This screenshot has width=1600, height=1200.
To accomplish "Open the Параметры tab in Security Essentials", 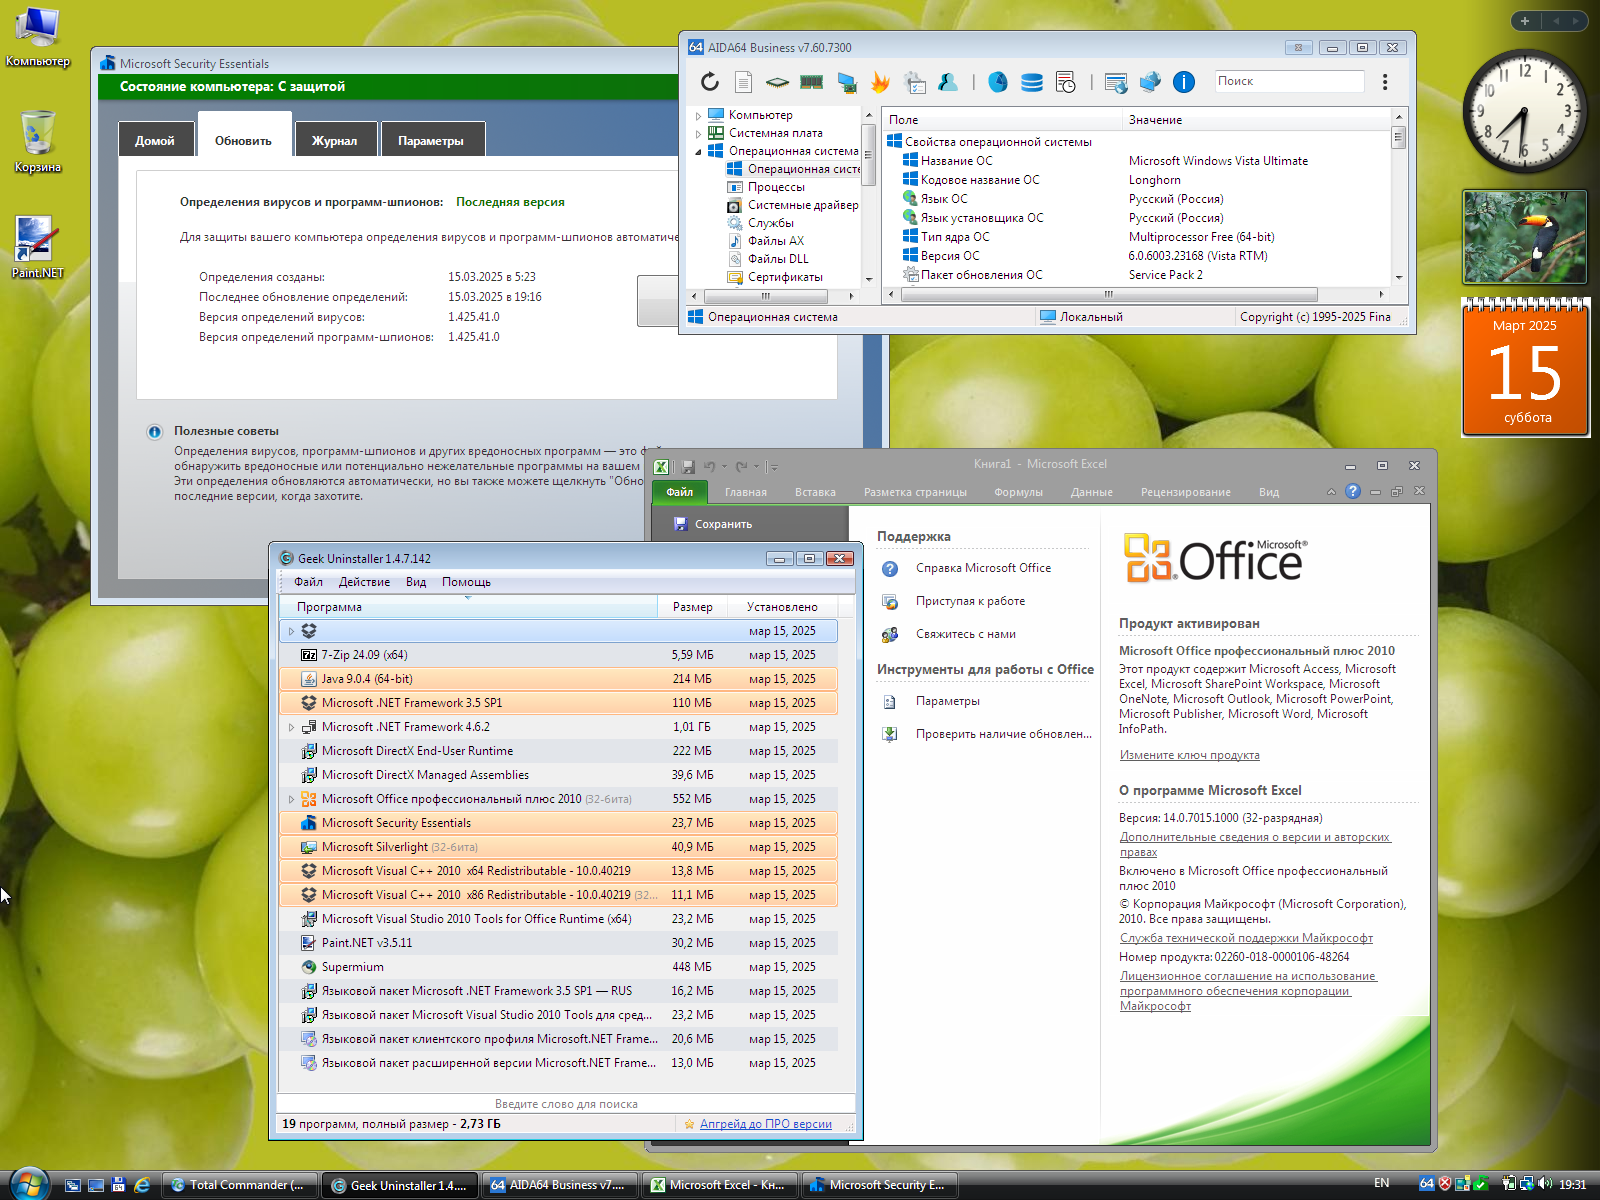I will click(x=431, y=141).
